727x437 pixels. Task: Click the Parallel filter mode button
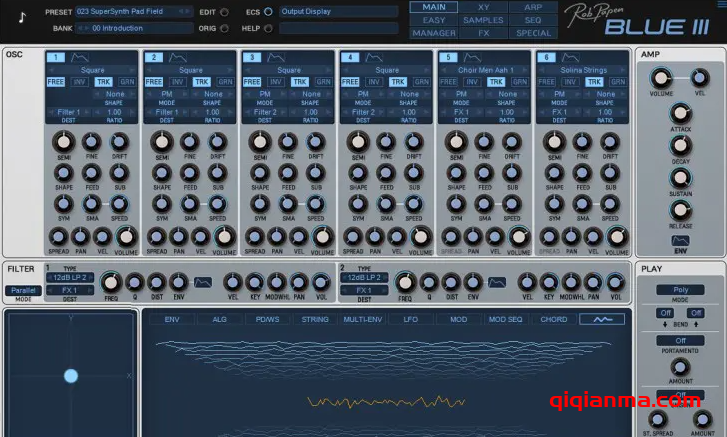tap(22, 290)
